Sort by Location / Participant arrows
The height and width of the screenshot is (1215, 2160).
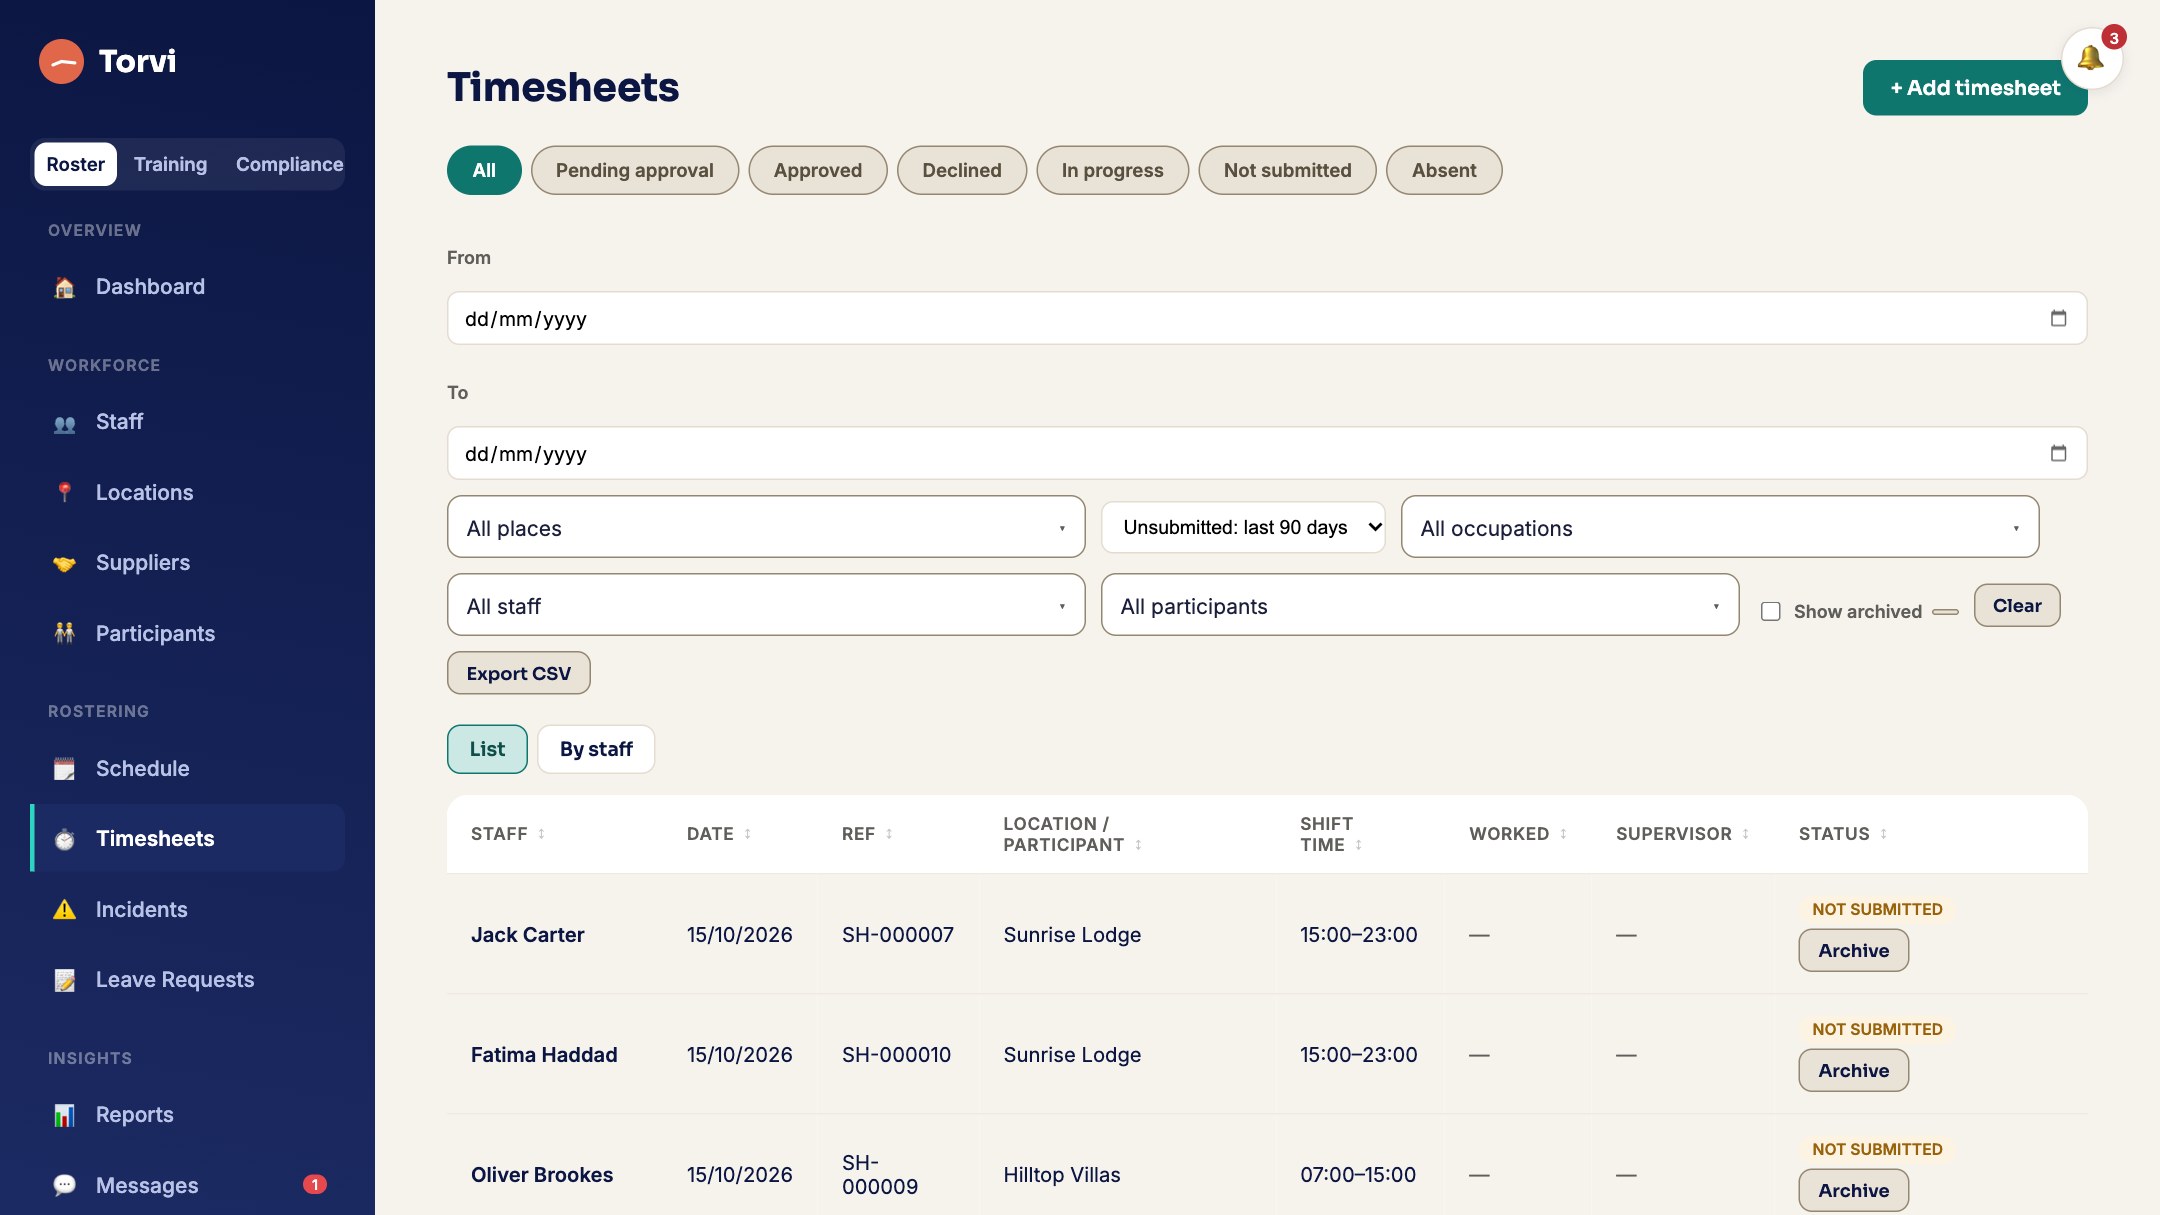pyautogui.click(x=1138, y=845)
